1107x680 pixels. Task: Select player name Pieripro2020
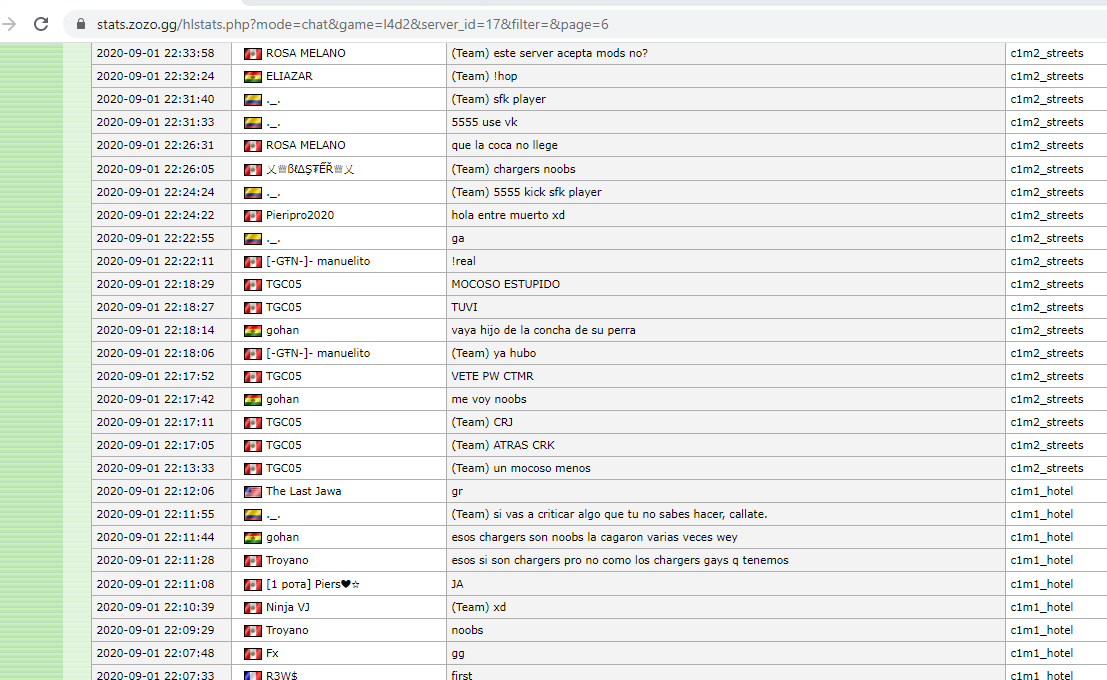click(x=300, y=215)
